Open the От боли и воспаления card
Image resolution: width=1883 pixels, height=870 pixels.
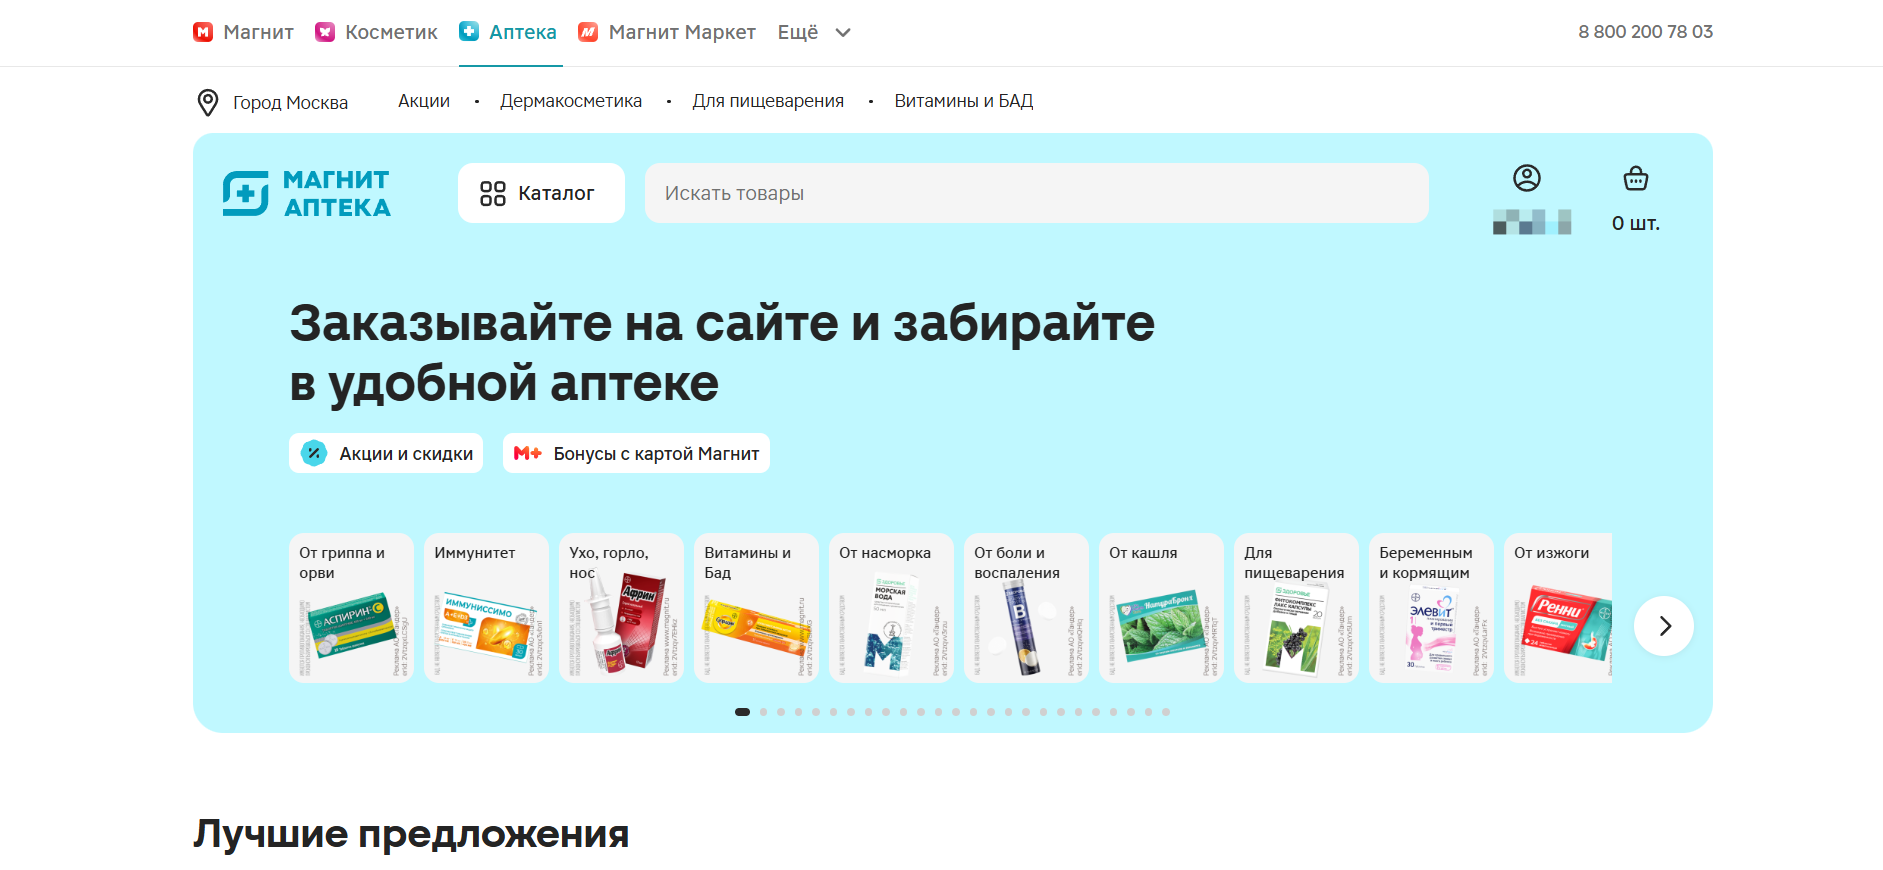click(1026, 608)
